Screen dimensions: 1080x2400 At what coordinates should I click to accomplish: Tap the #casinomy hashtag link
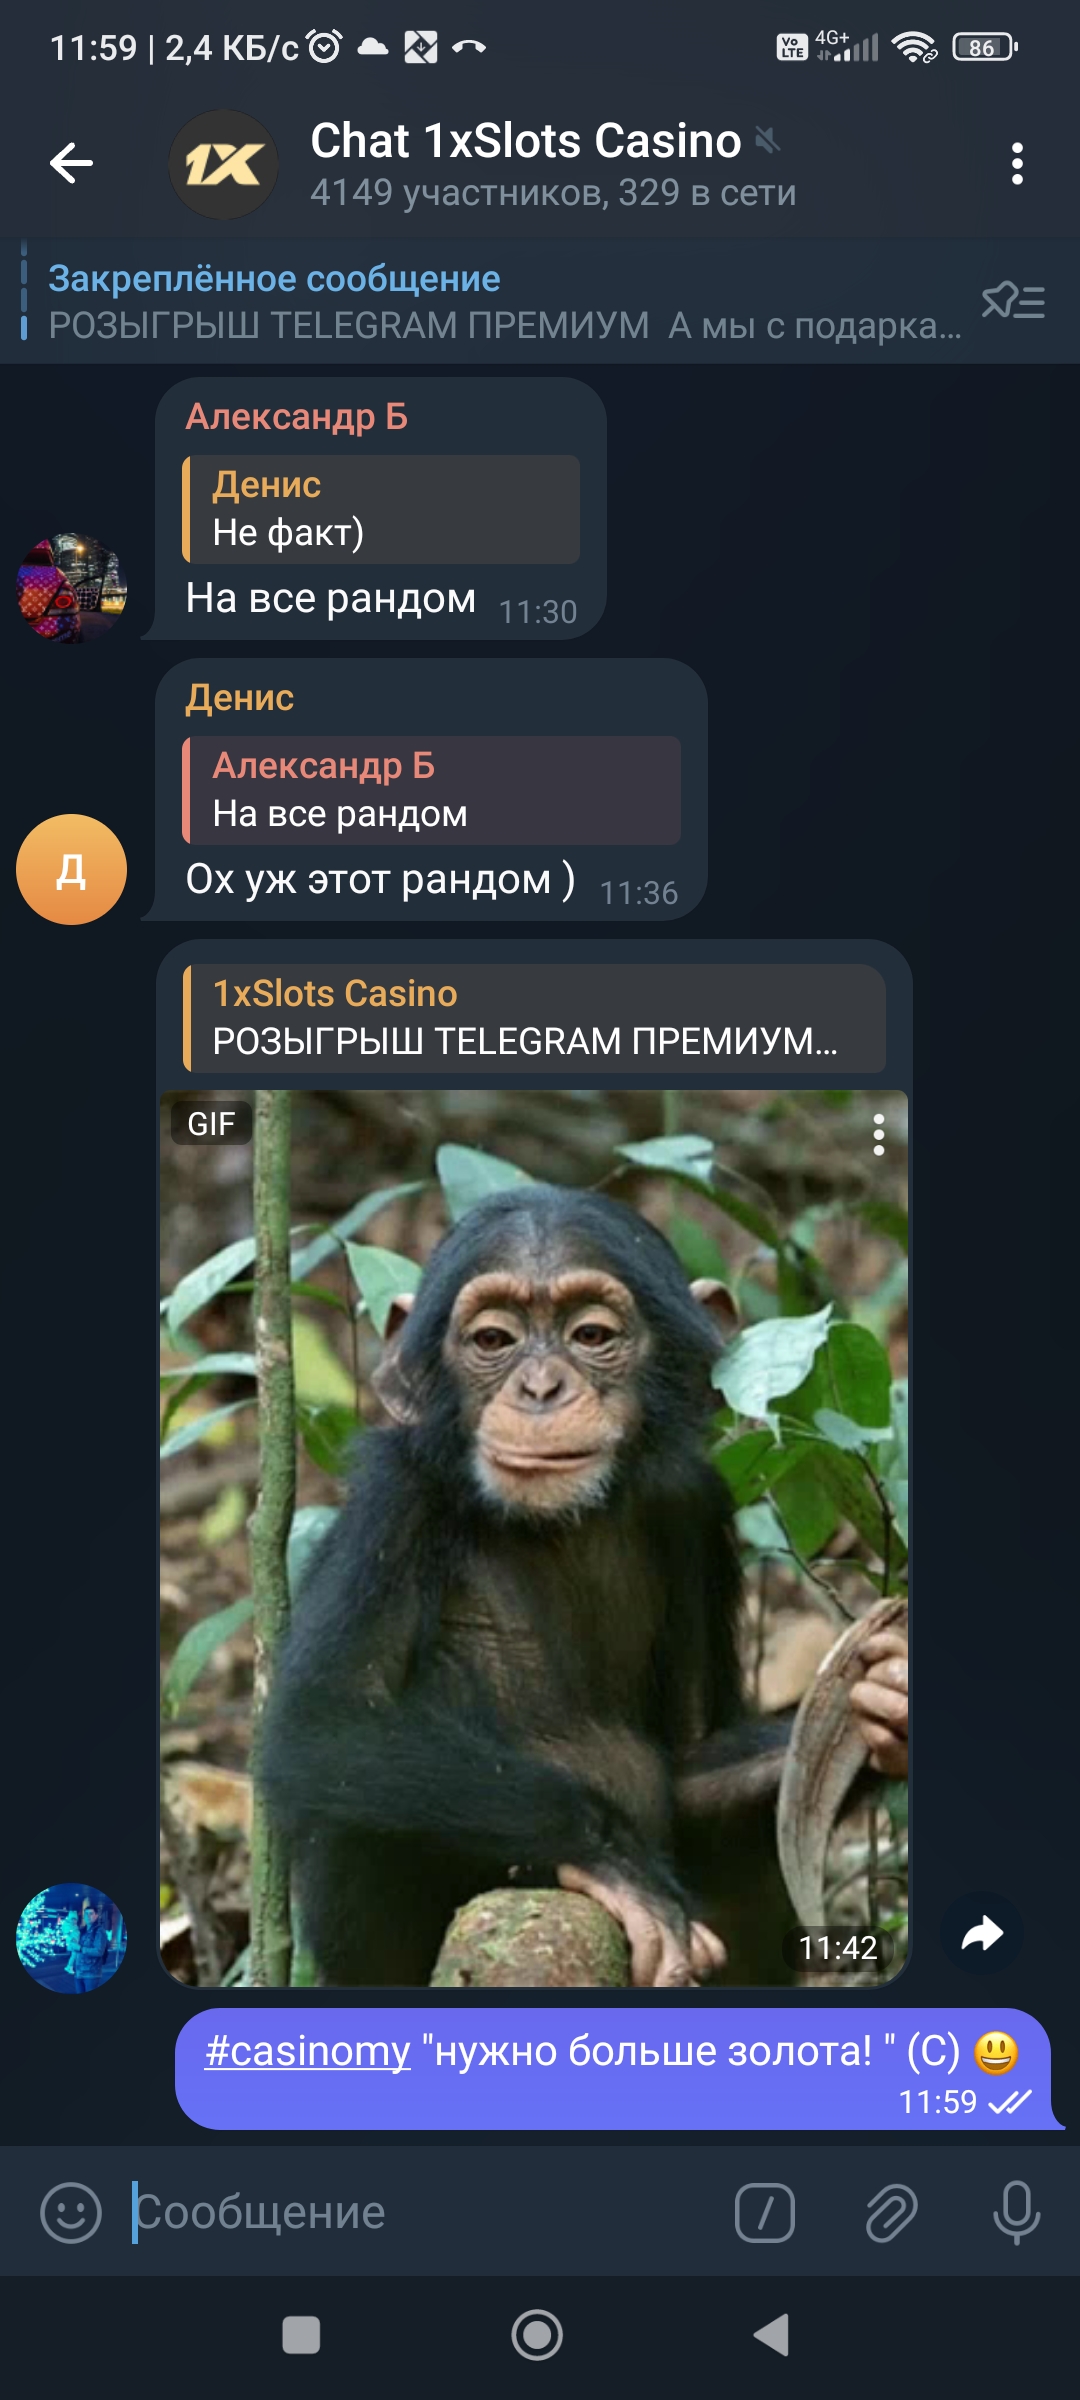click(307, 2051)
